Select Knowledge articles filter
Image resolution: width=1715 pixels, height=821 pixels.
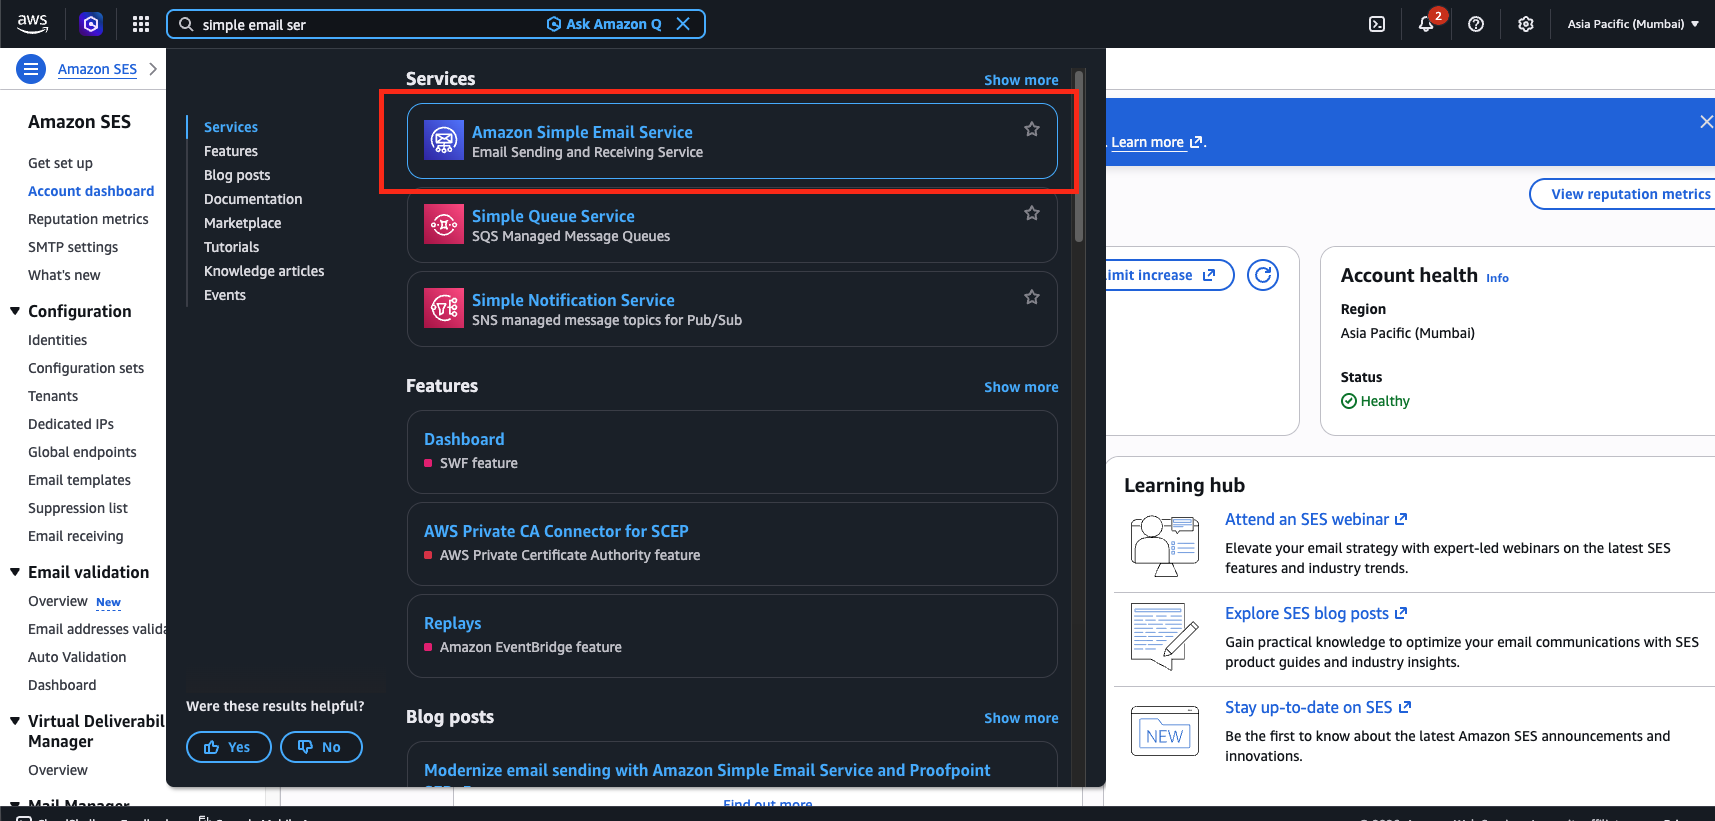click(264, 271)
